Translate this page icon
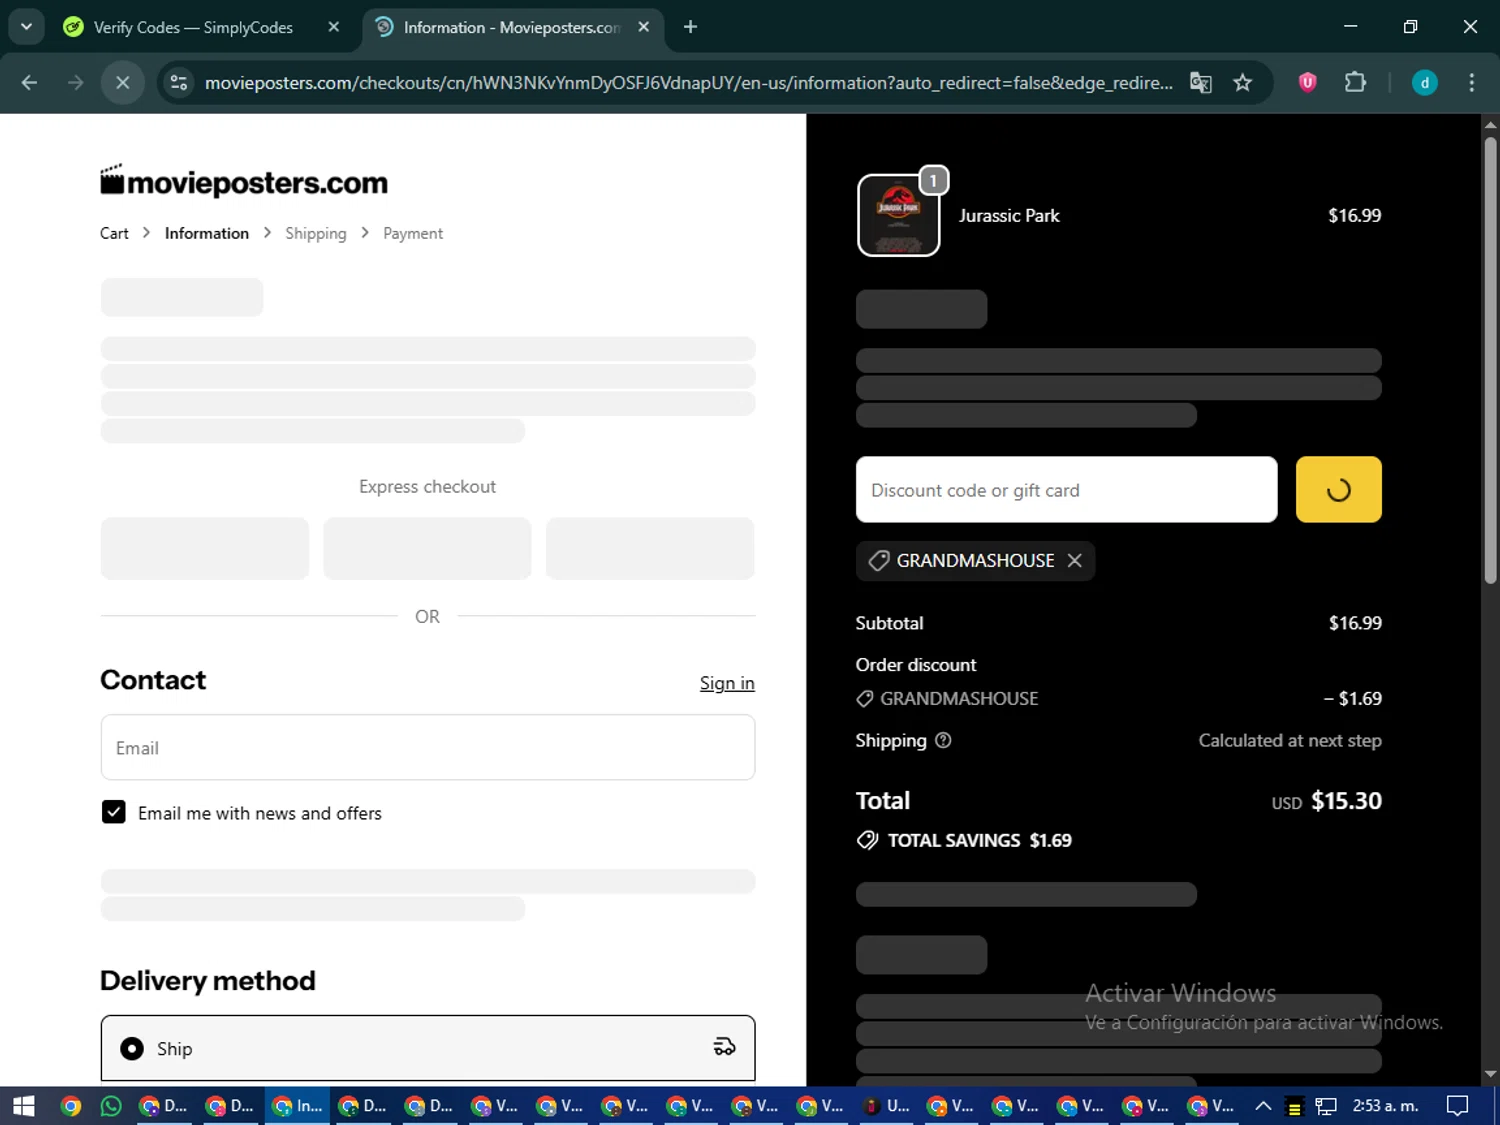Image resolution: width=1500 pixels, height=1125 pixels. point(1201,83)
